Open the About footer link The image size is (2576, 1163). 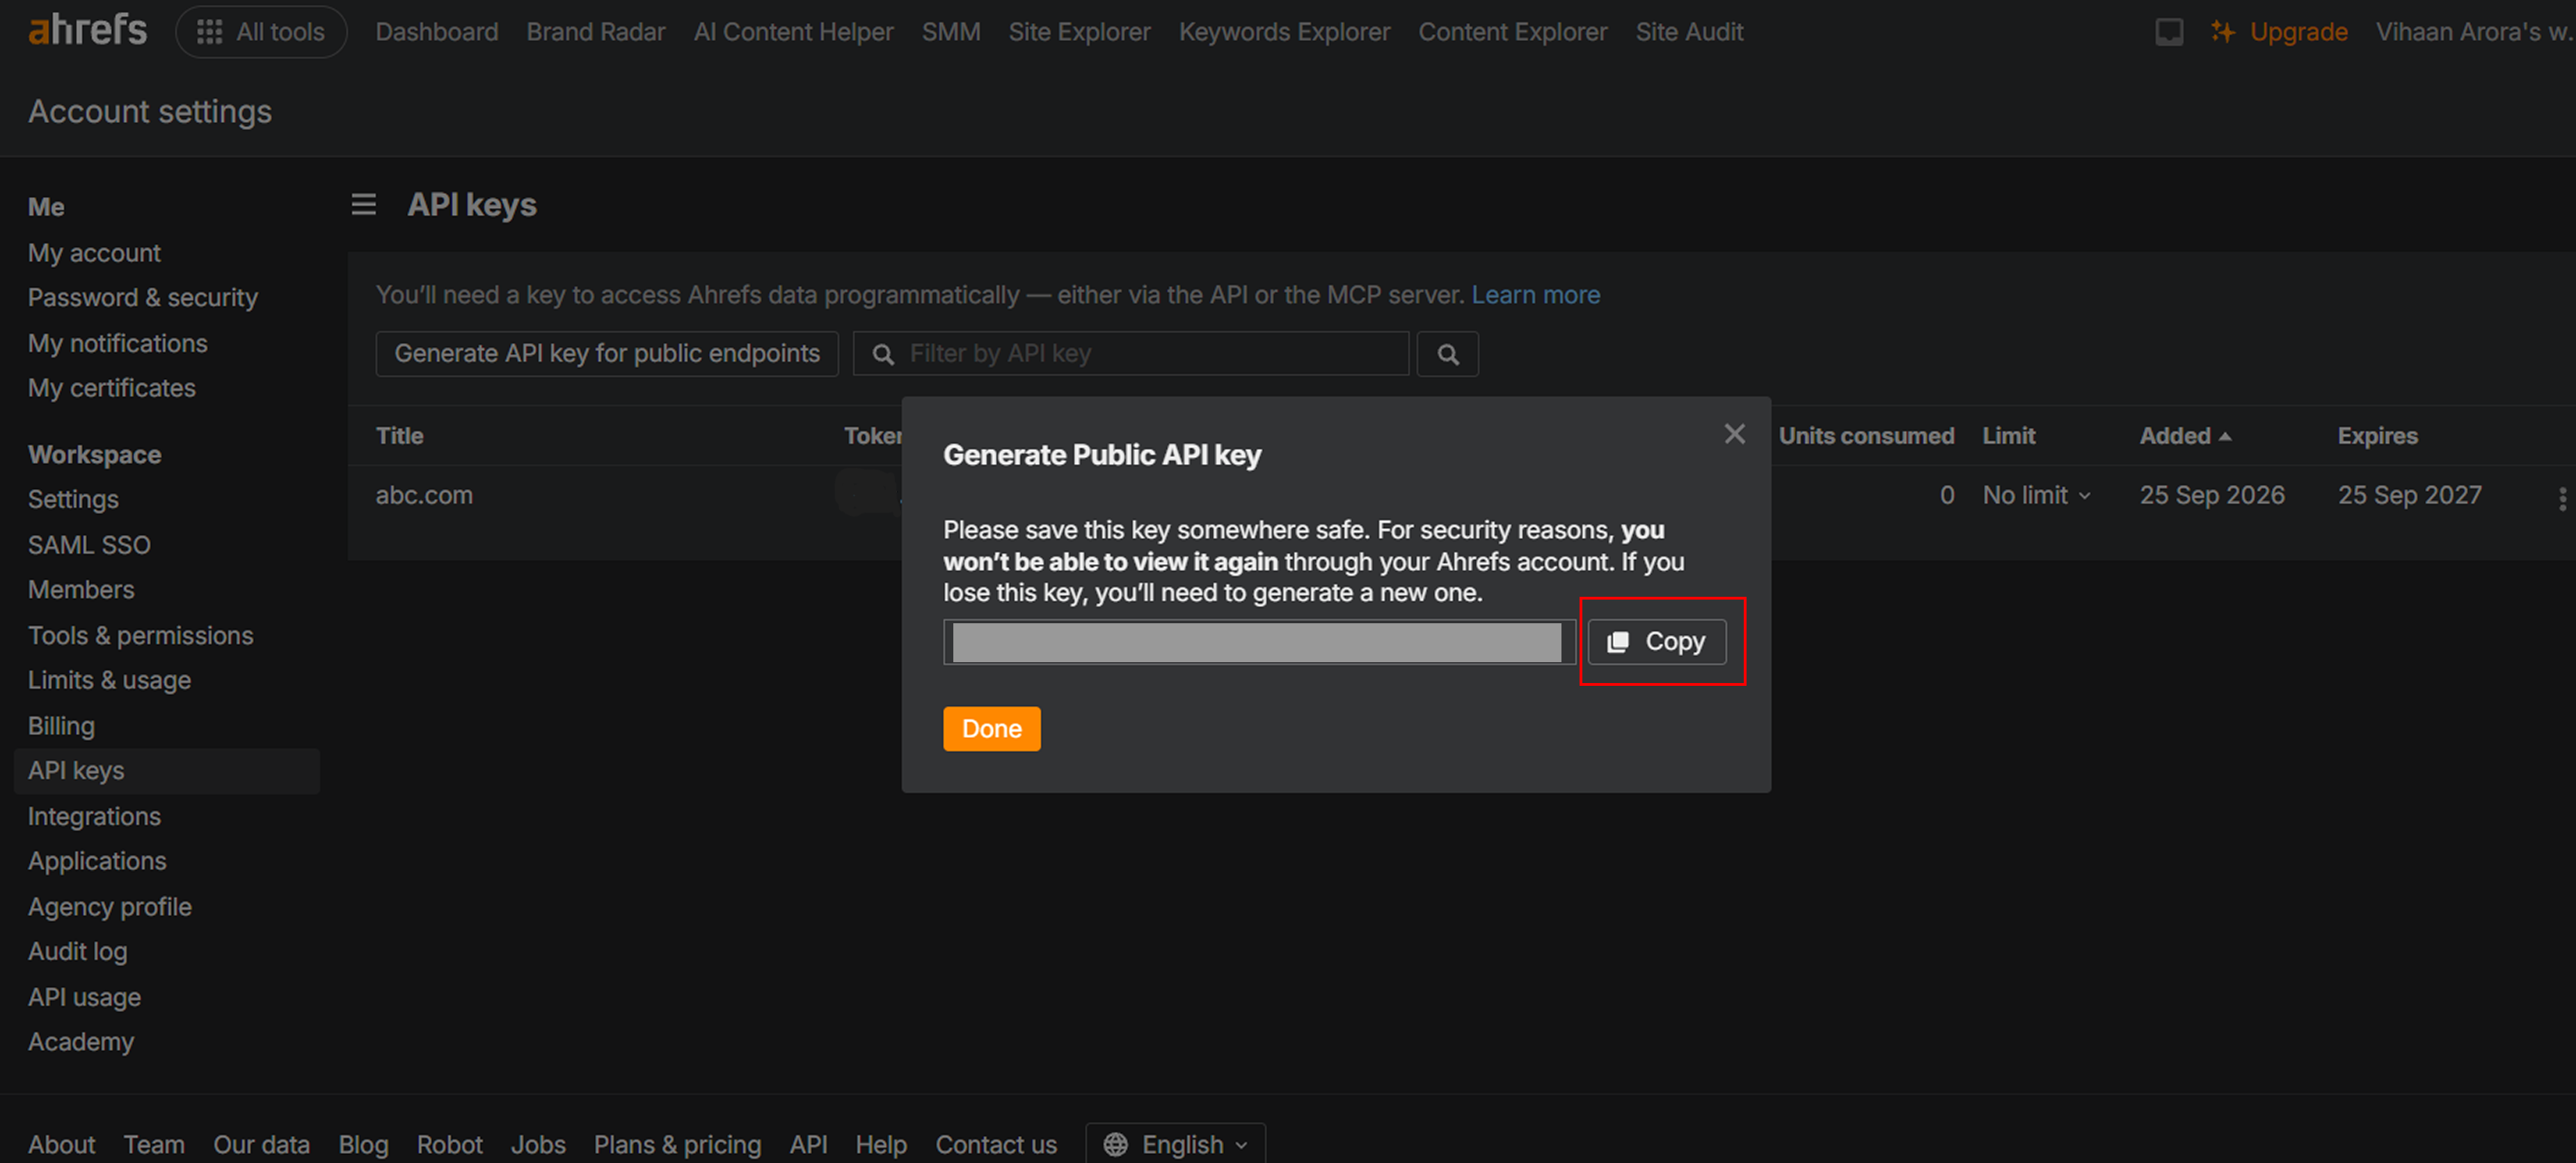tap(61, 1145)
